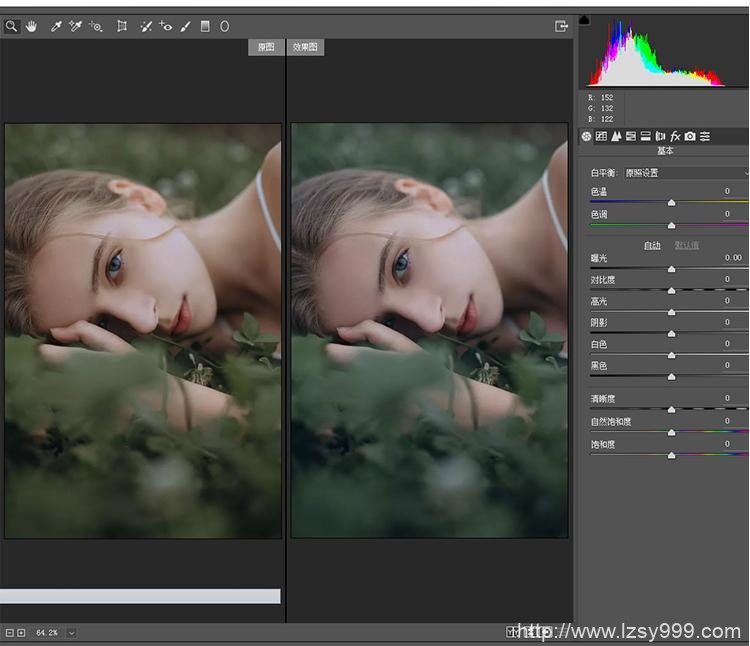Select the Radial Filter tool
This screenshot has height=646, width=750.
click(x=224, y=27)
